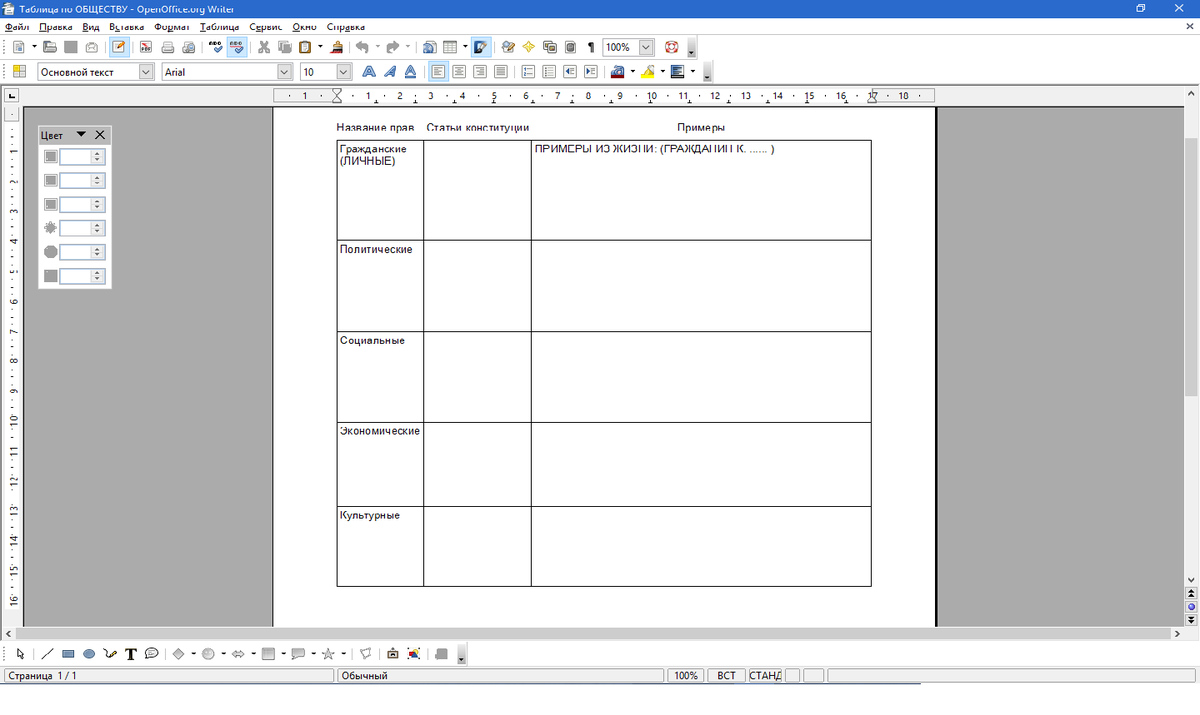
Task: Toggle AutoSpellcheck button
Action: 237,47
